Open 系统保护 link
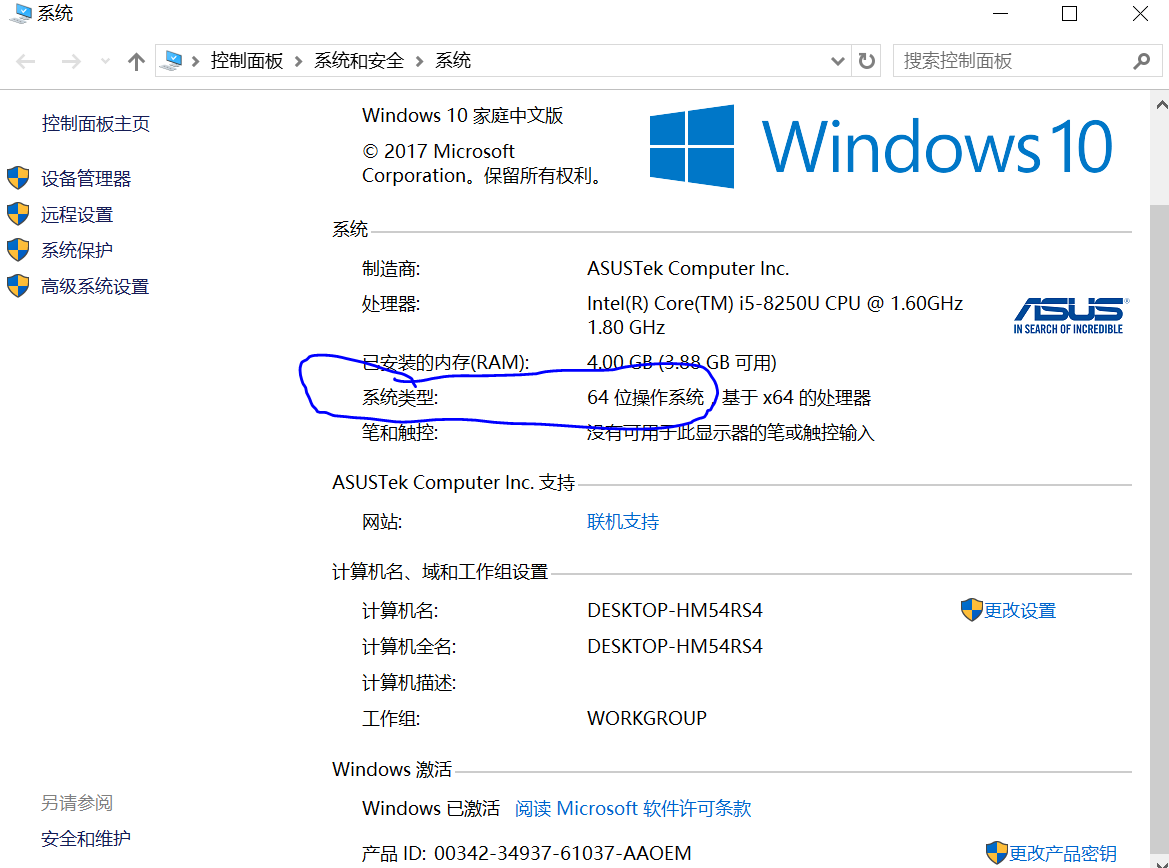This screenshot has height=868, width=1169. (77, 250)
